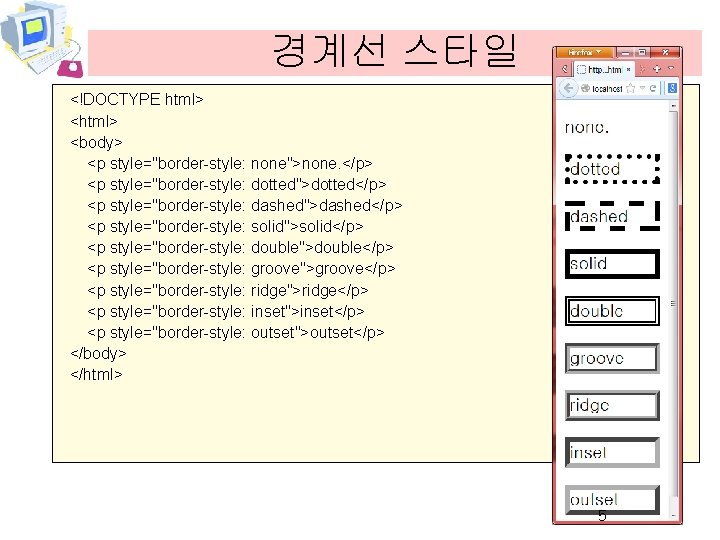Open the list all tabs dropdown
This screenshot has height=540, width=720.
tap(671, 68)
